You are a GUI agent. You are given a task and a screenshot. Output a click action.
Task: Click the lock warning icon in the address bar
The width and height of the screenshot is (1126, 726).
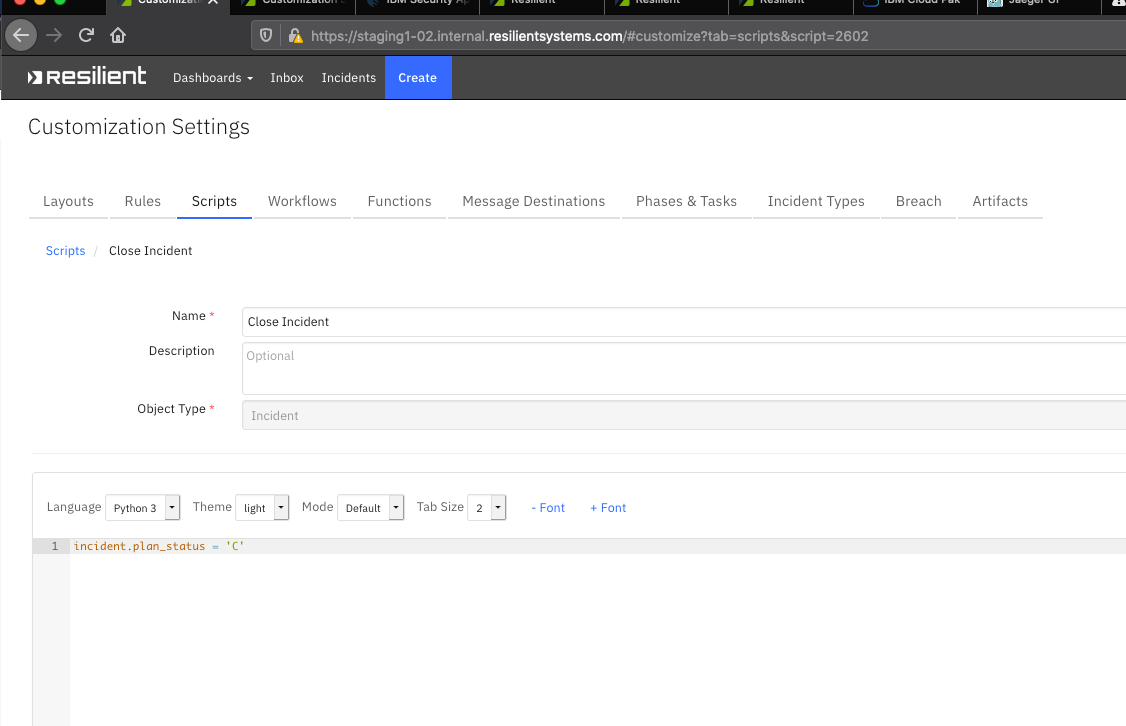[295, 35]
